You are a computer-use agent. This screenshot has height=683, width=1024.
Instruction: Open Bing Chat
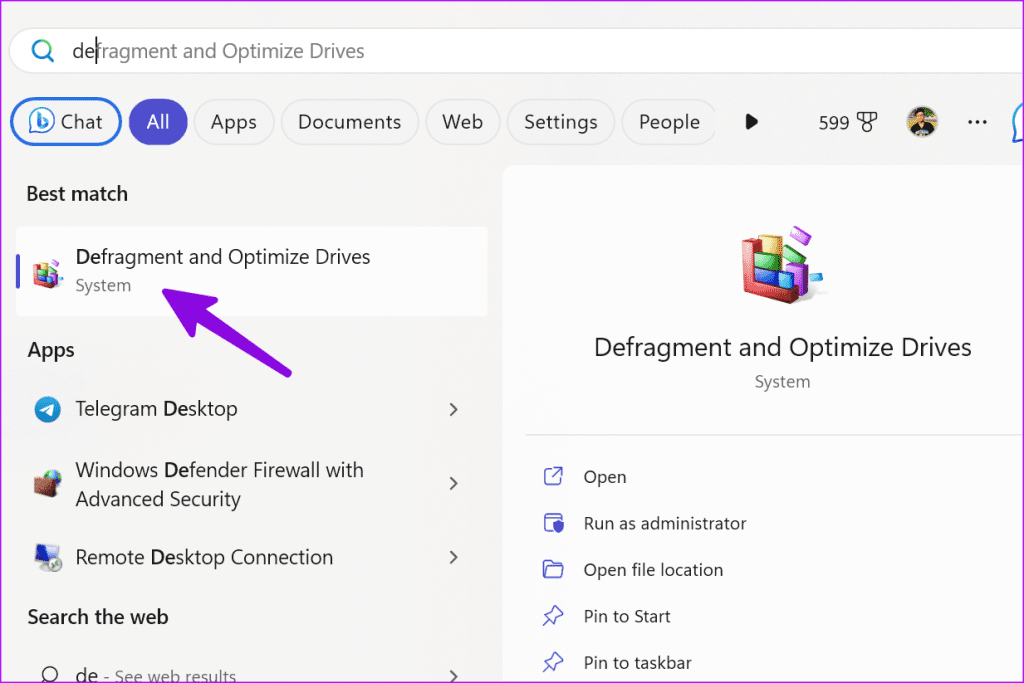click(65, 121)
